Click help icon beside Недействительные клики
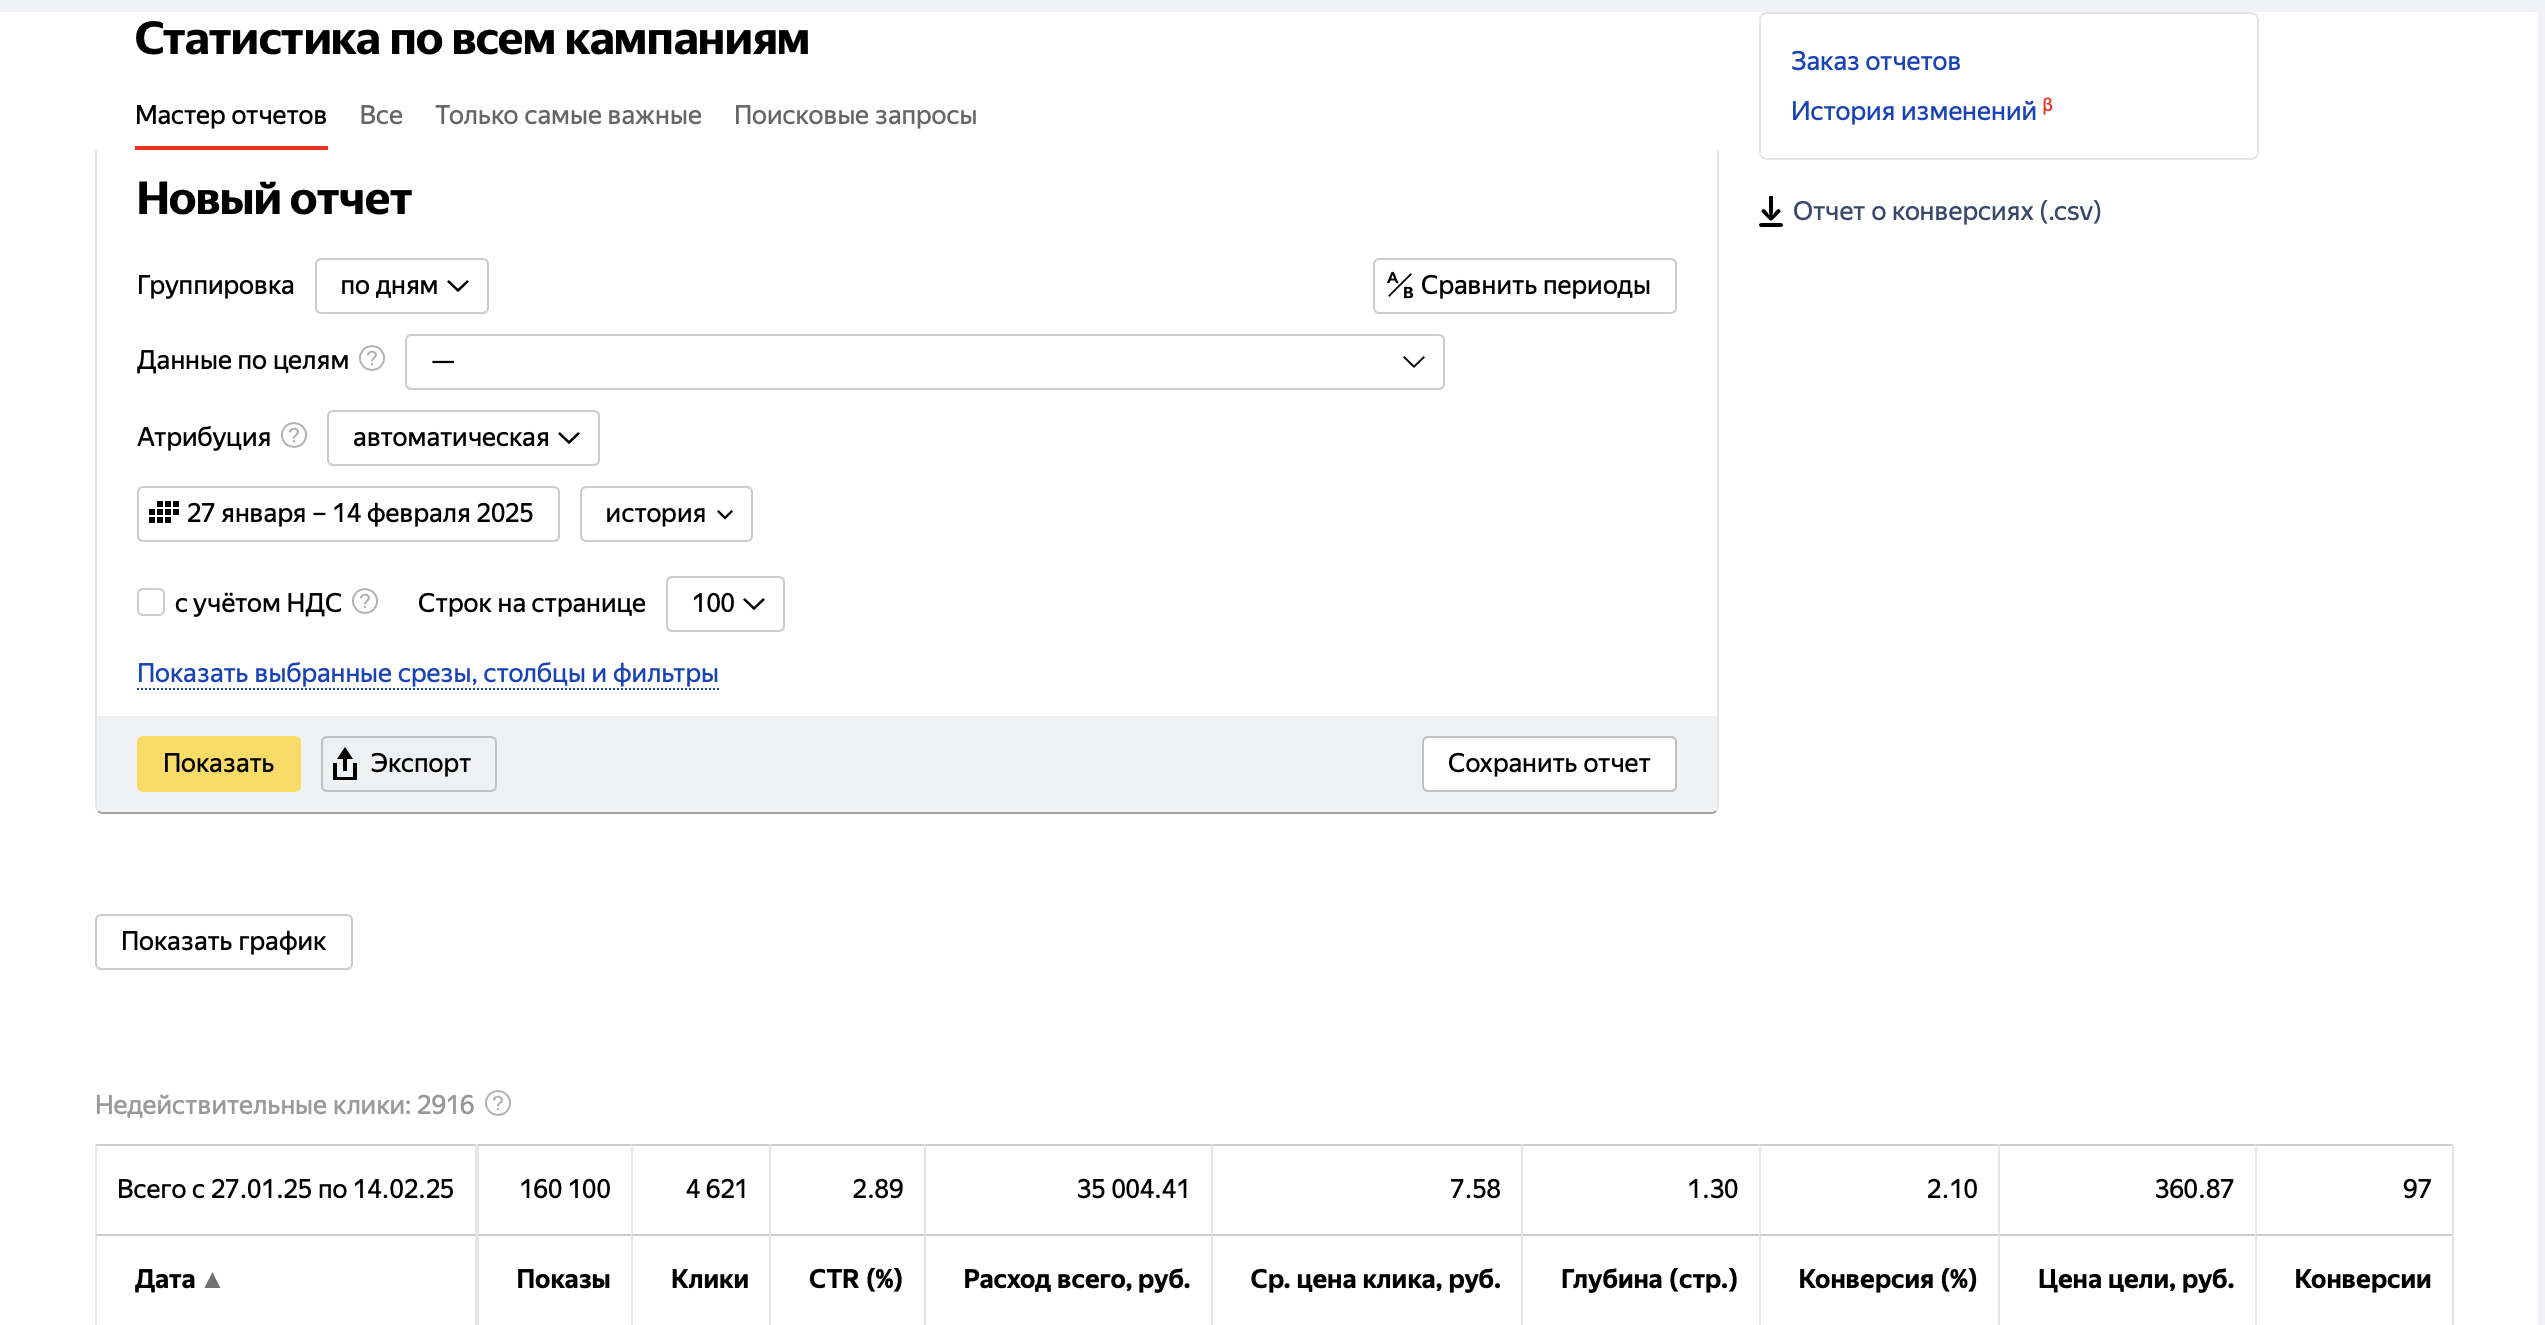Viewport: 2545px width, 1325px height. pos(498,1104)
